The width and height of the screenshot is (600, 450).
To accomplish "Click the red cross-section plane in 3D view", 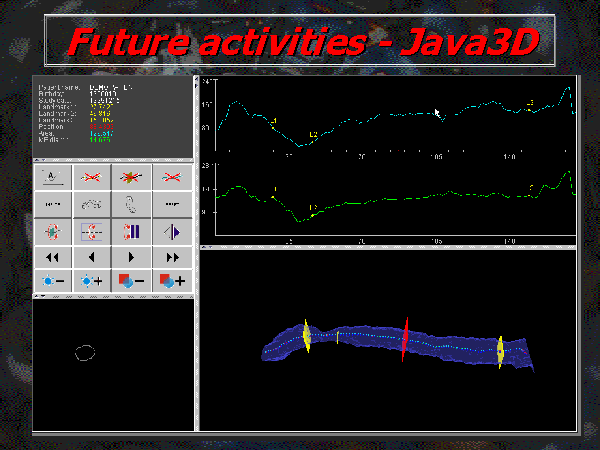I will pyautogui.click(x=405, y=339).
